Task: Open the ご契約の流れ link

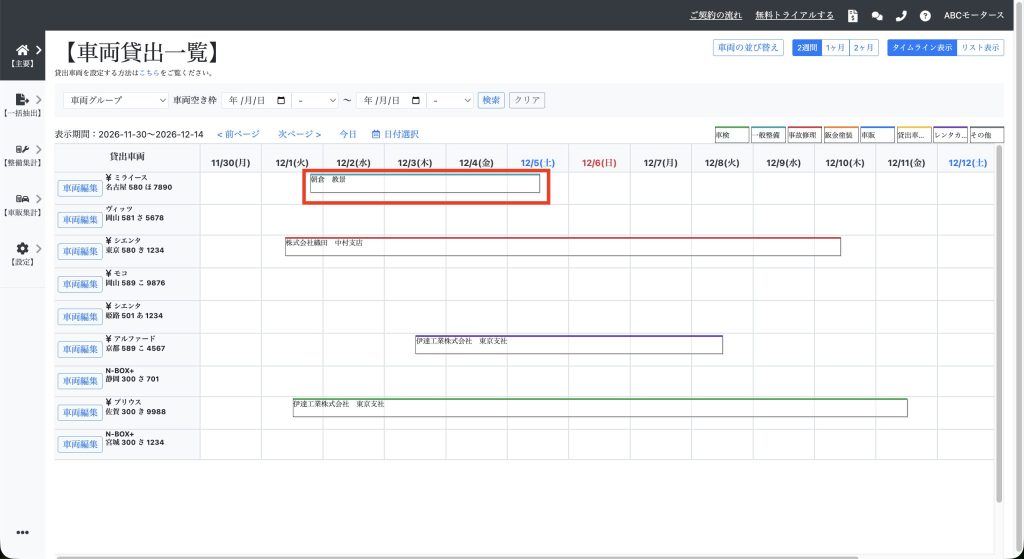Action: click(x=716, y=16)
